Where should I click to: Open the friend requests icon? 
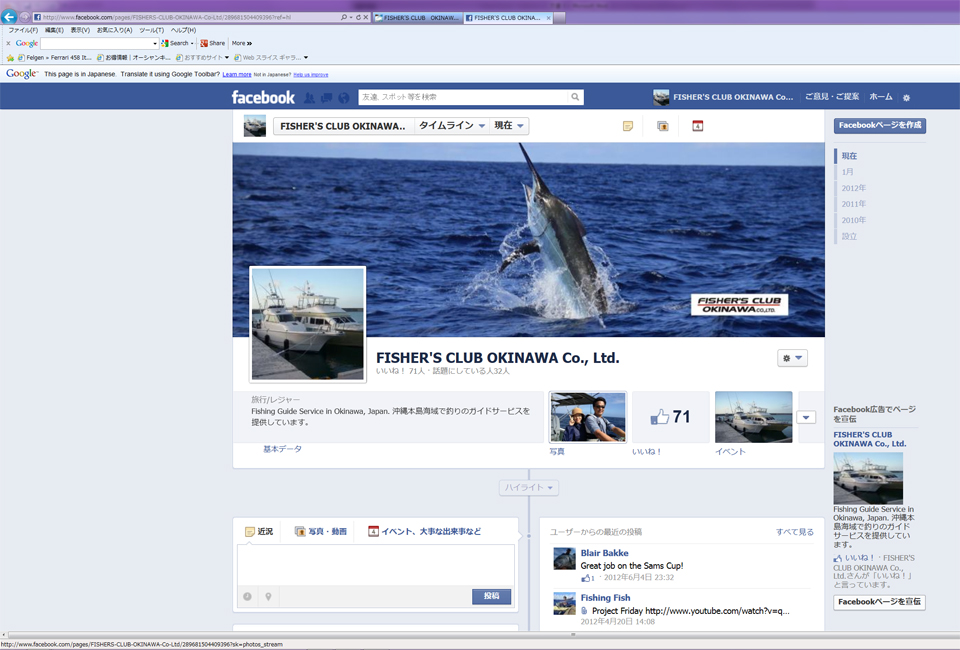point(309,97)
